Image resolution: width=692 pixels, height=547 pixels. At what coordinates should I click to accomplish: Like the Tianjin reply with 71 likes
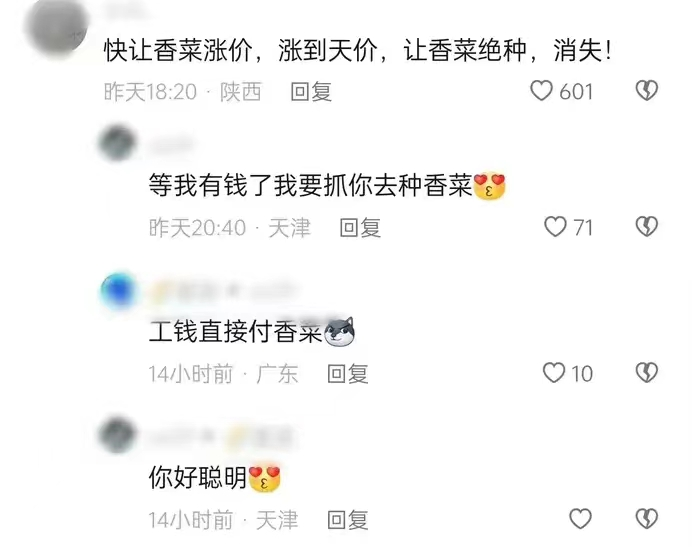(x=555, y=227)
